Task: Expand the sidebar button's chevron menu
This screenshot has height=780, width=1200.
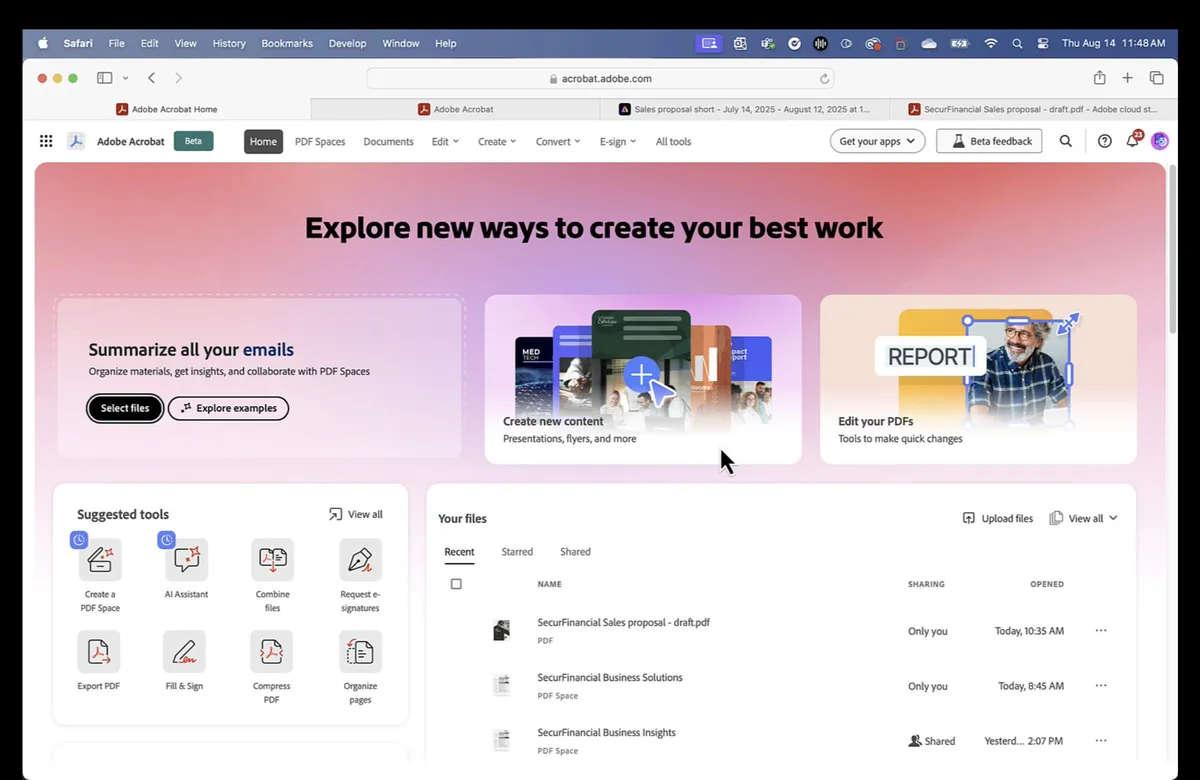Action: (x=125, y=78)
